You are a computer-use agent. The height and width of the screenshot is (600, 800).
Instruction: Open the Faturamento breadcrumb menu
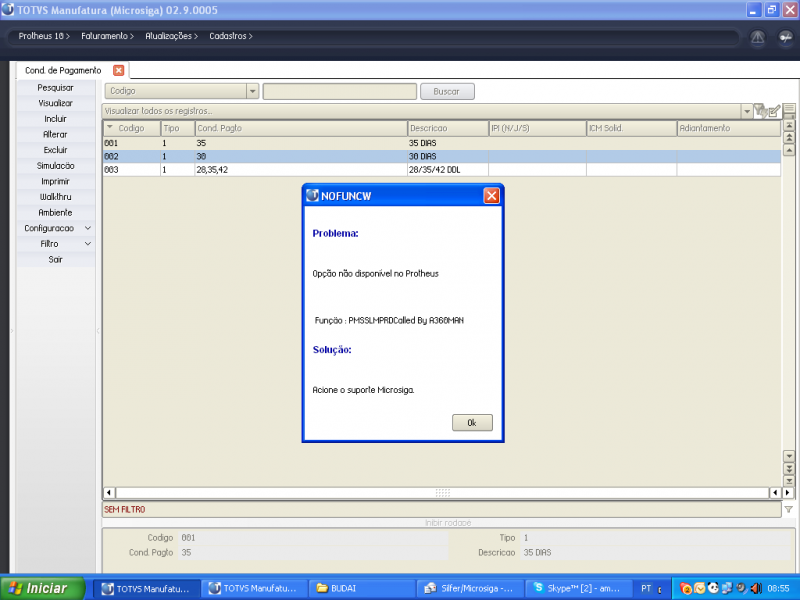tap(107, 36)
